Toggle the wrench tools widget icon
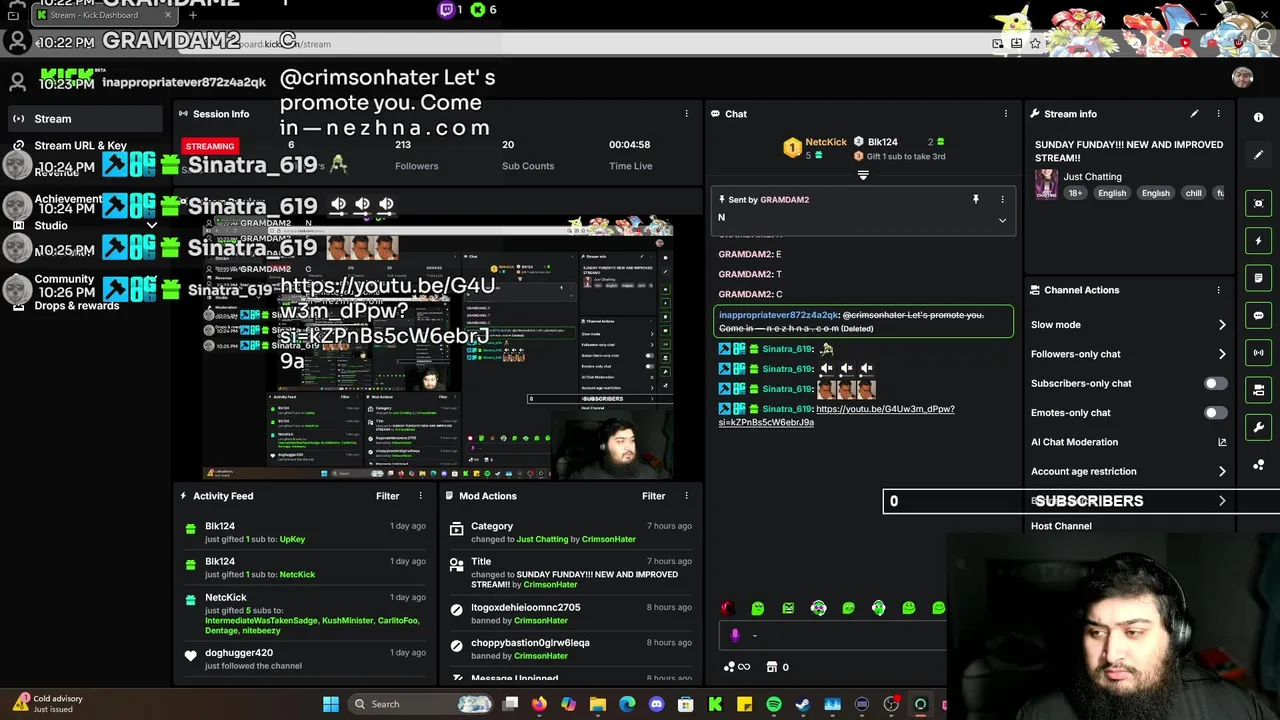The height and width of the screenshot is (720, 1280). 1258,427
